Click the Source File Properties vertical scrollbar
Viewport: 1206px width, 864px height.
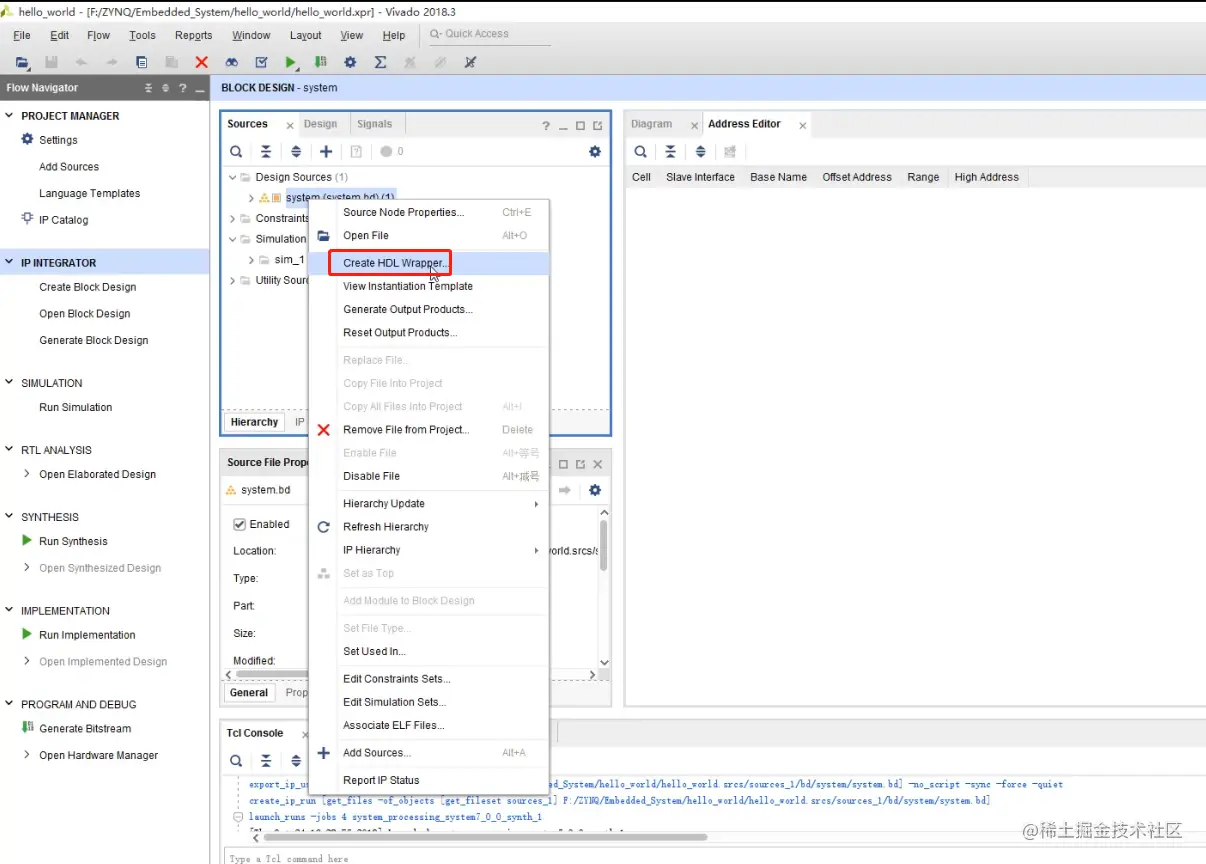604,544
